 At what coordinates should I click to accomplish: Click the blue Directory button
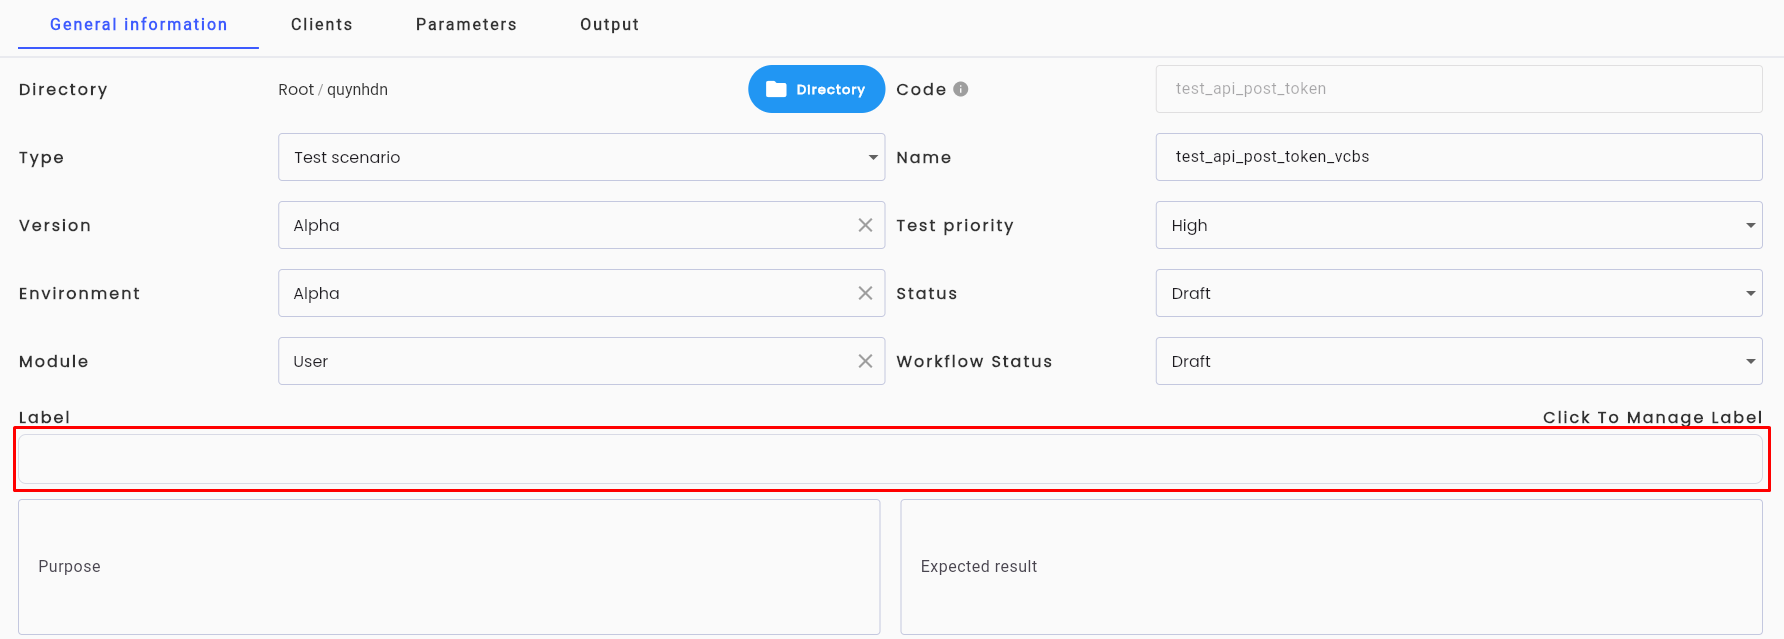tap(816, 89)
